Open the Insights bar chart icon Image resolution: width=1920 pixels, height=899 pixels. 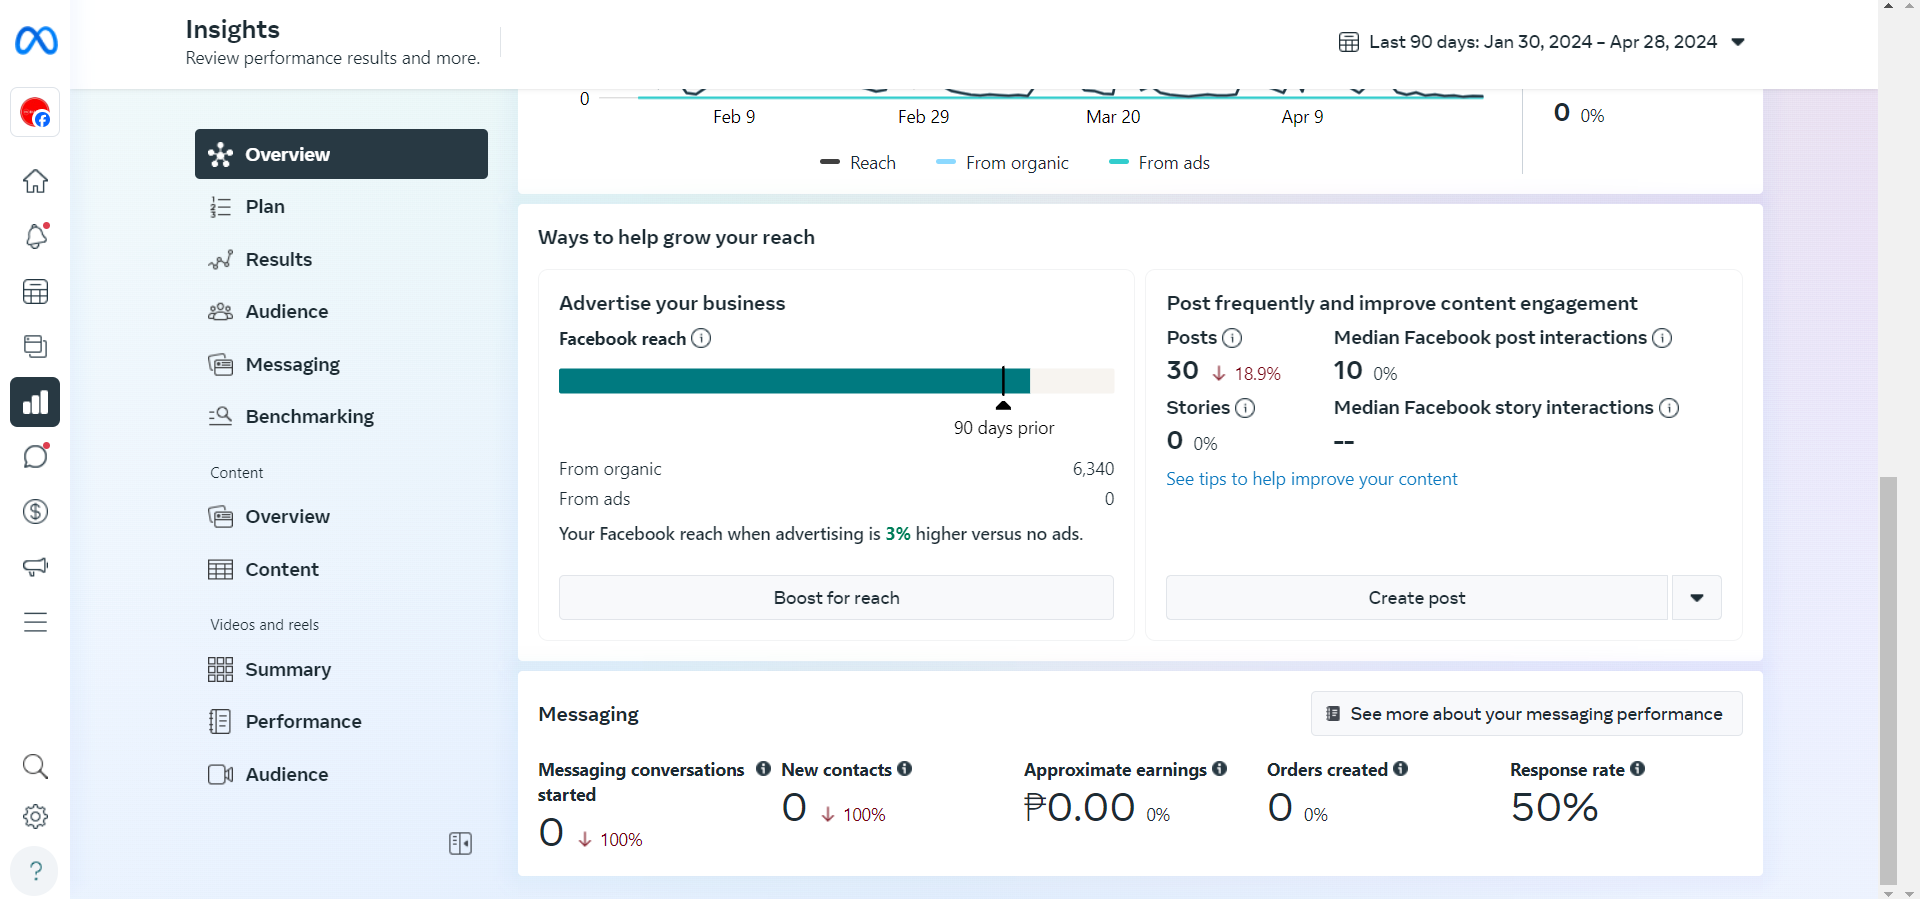pos(35,402)
